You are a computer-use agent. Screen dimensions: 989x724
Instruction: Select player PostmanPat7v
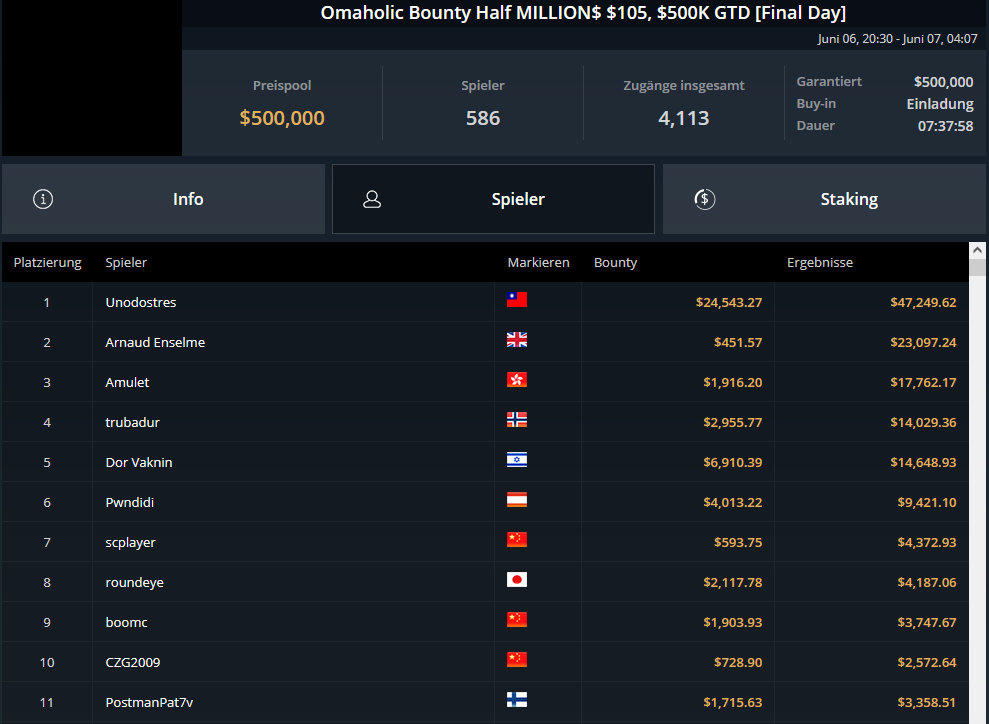(149, 703)
